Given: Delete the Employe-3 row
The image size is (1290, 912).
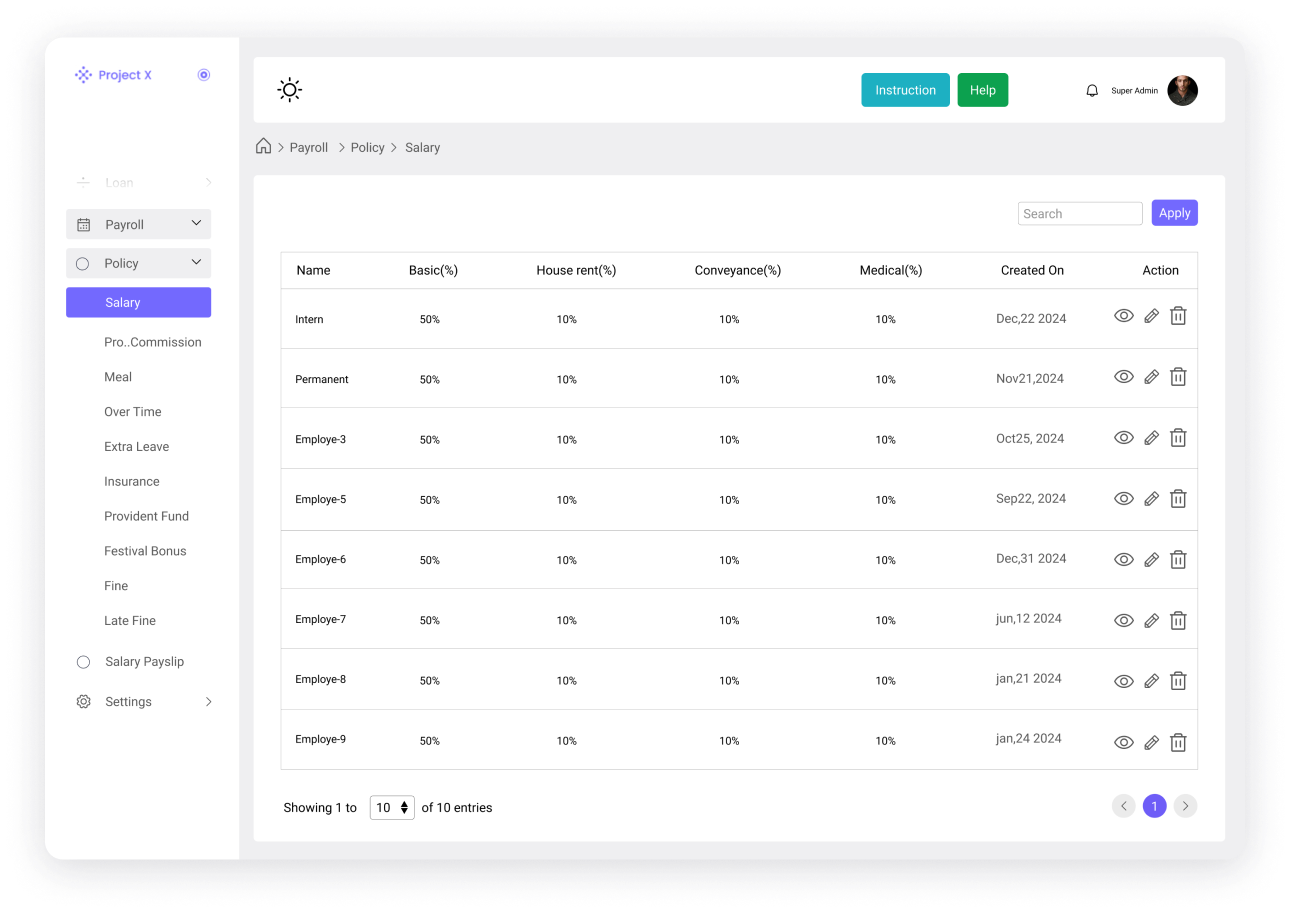Looking at the screenshot, I should point(1178,438).
